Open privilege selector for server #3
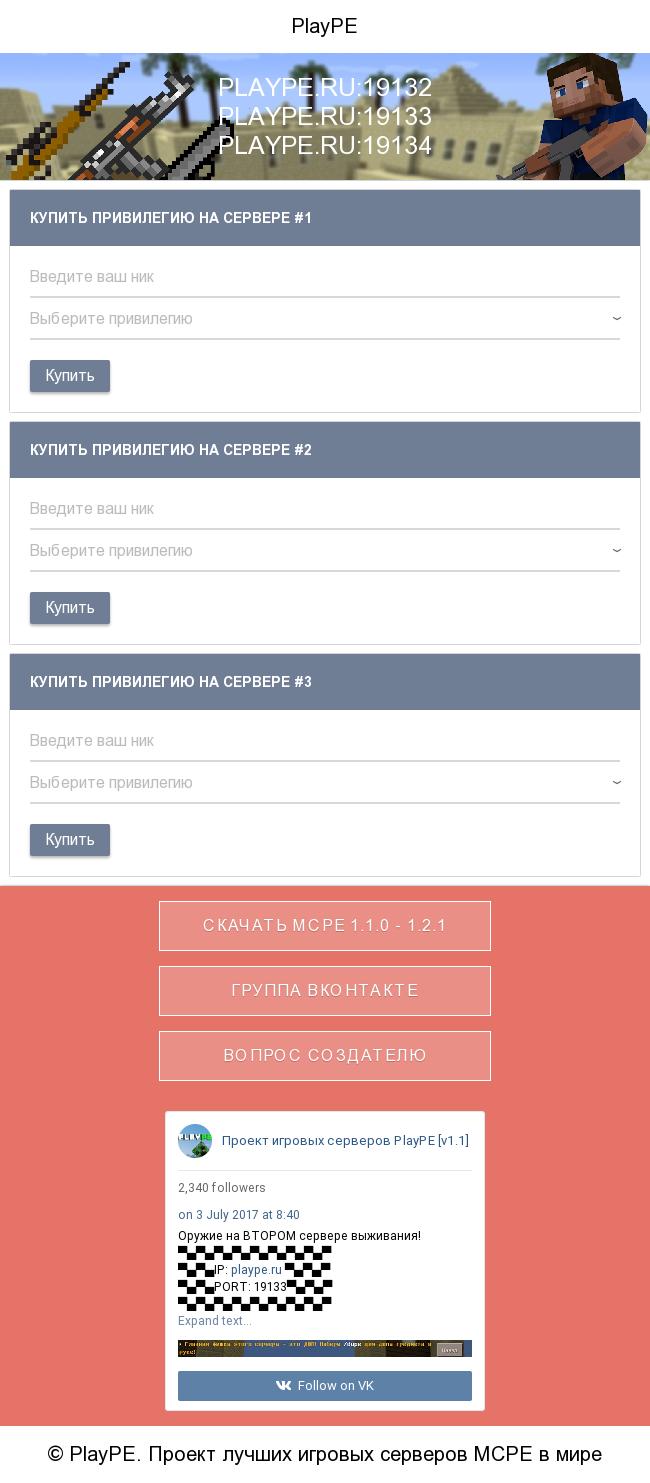This screenshot has height=1483, width=650. tap(324, 783)
